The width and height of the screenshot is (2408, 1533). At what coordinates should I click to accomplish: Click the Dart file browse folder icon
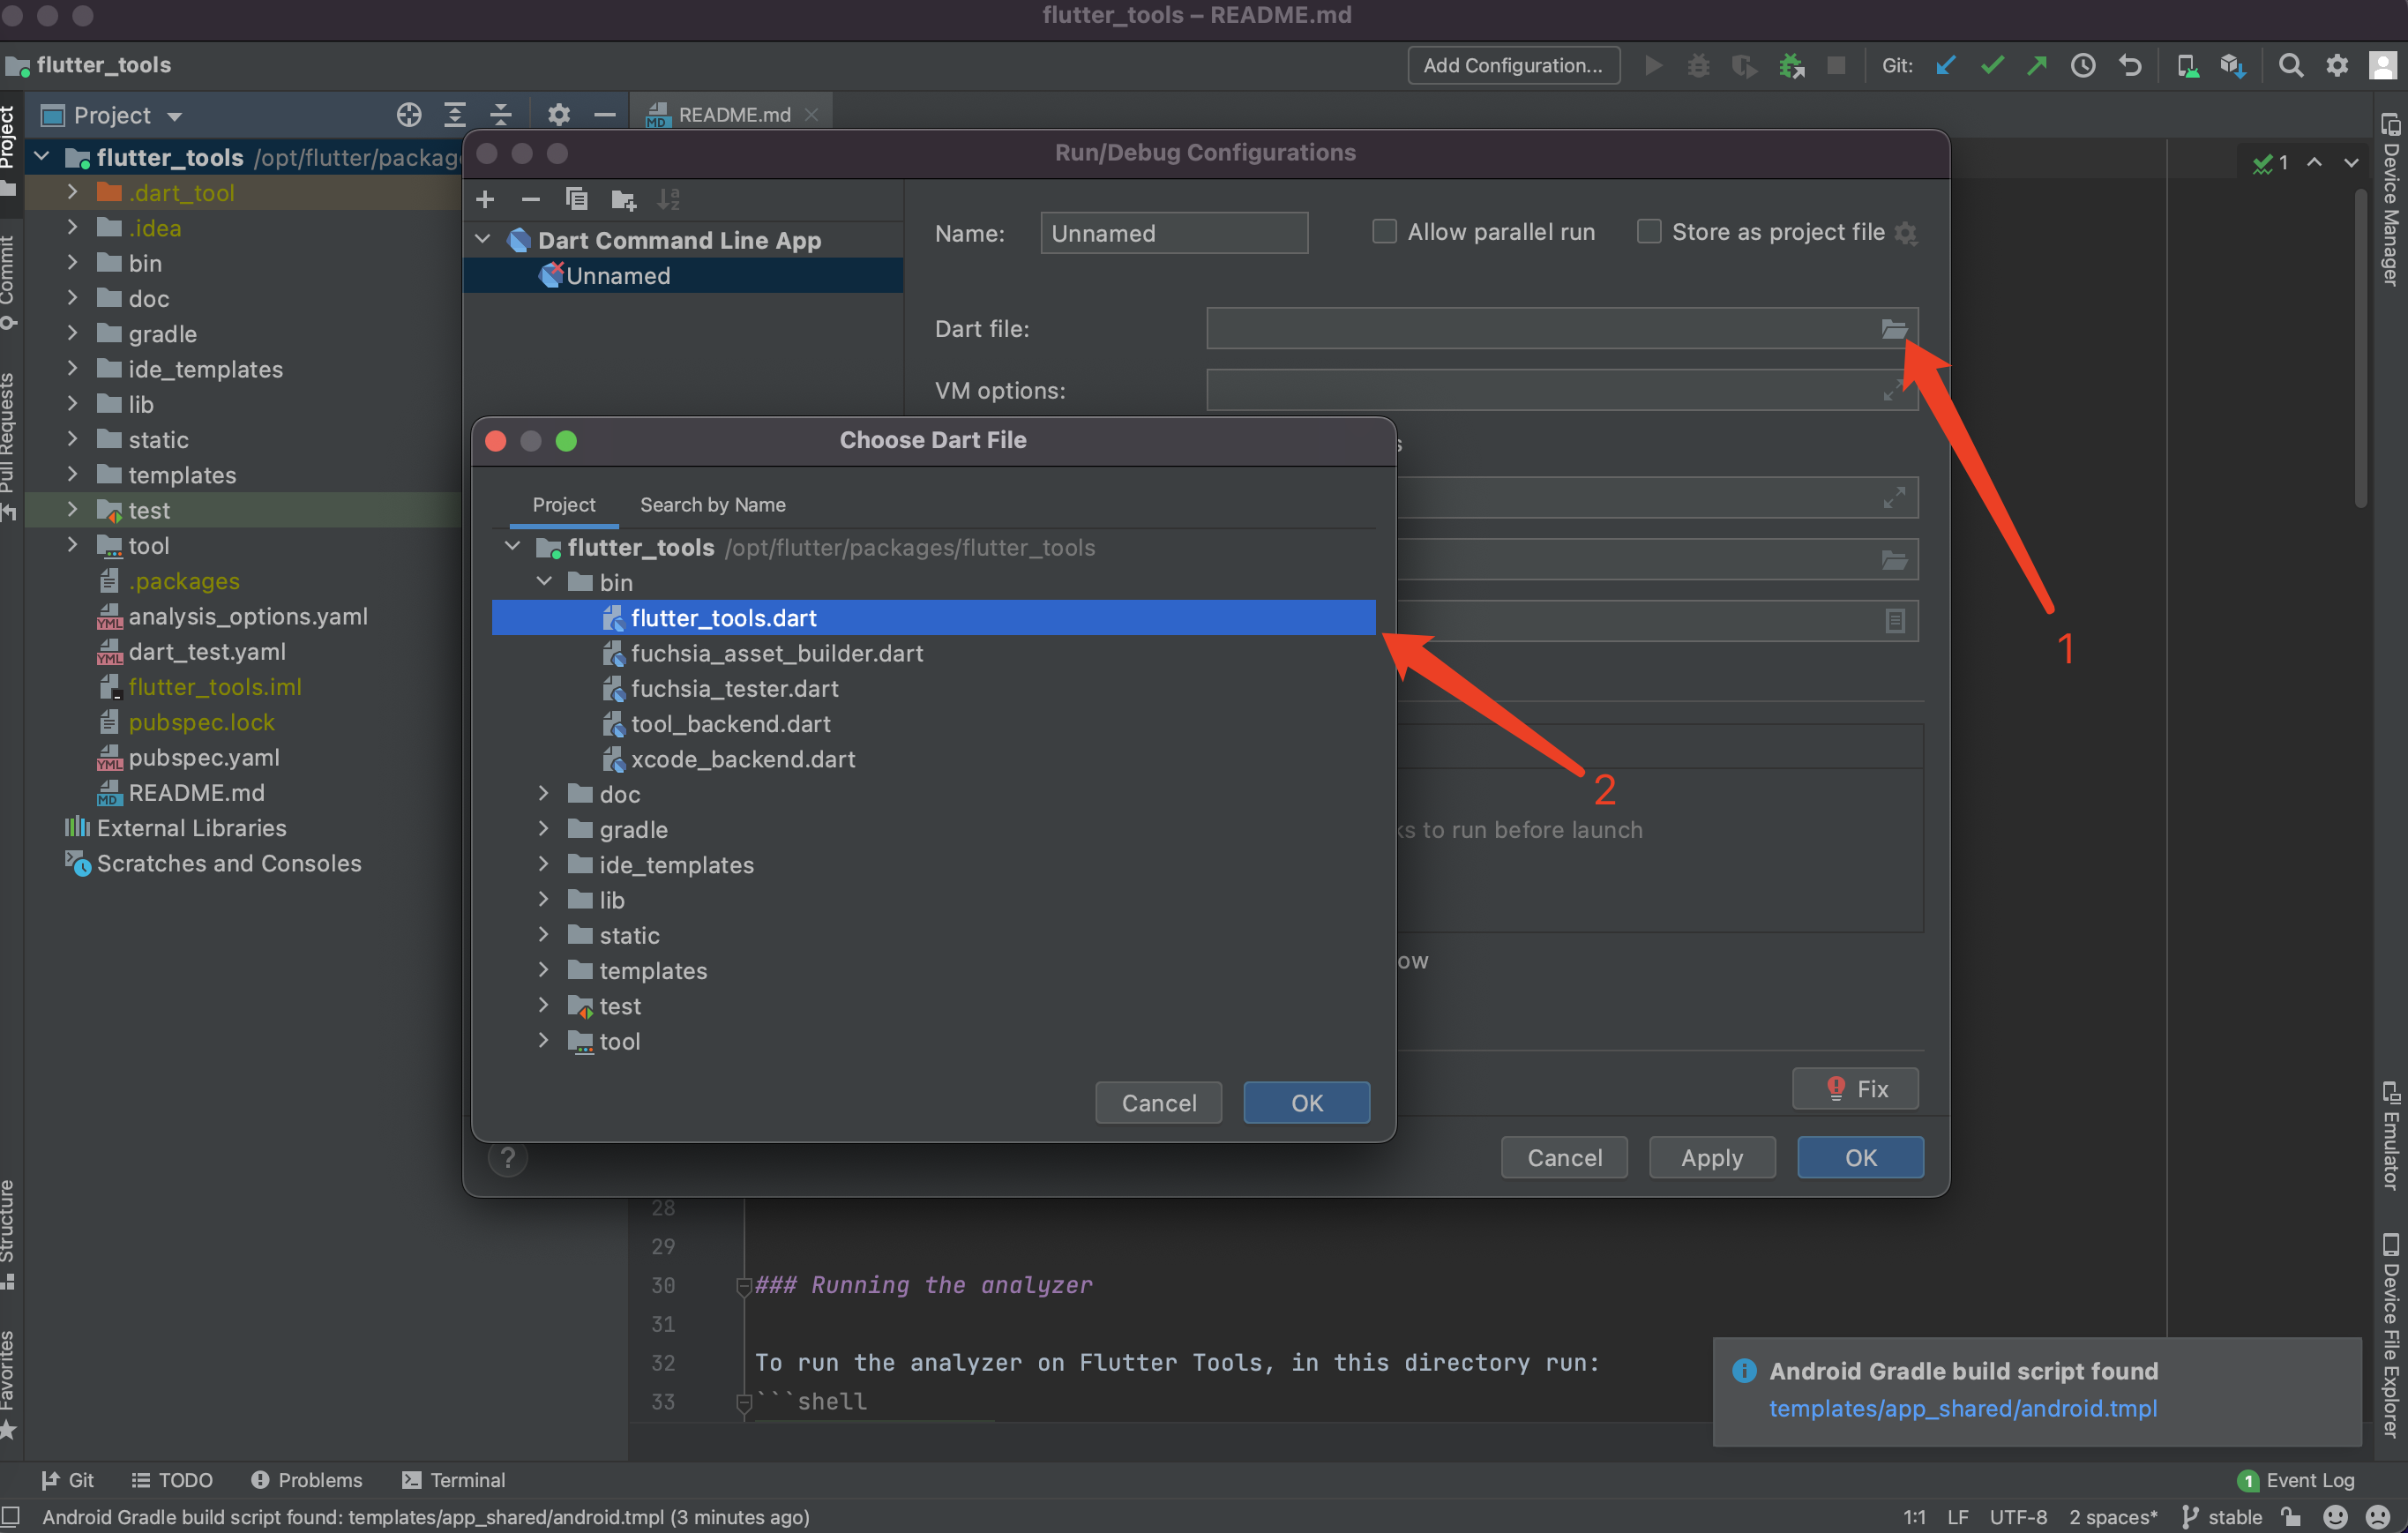click(x=1893, y=329)
